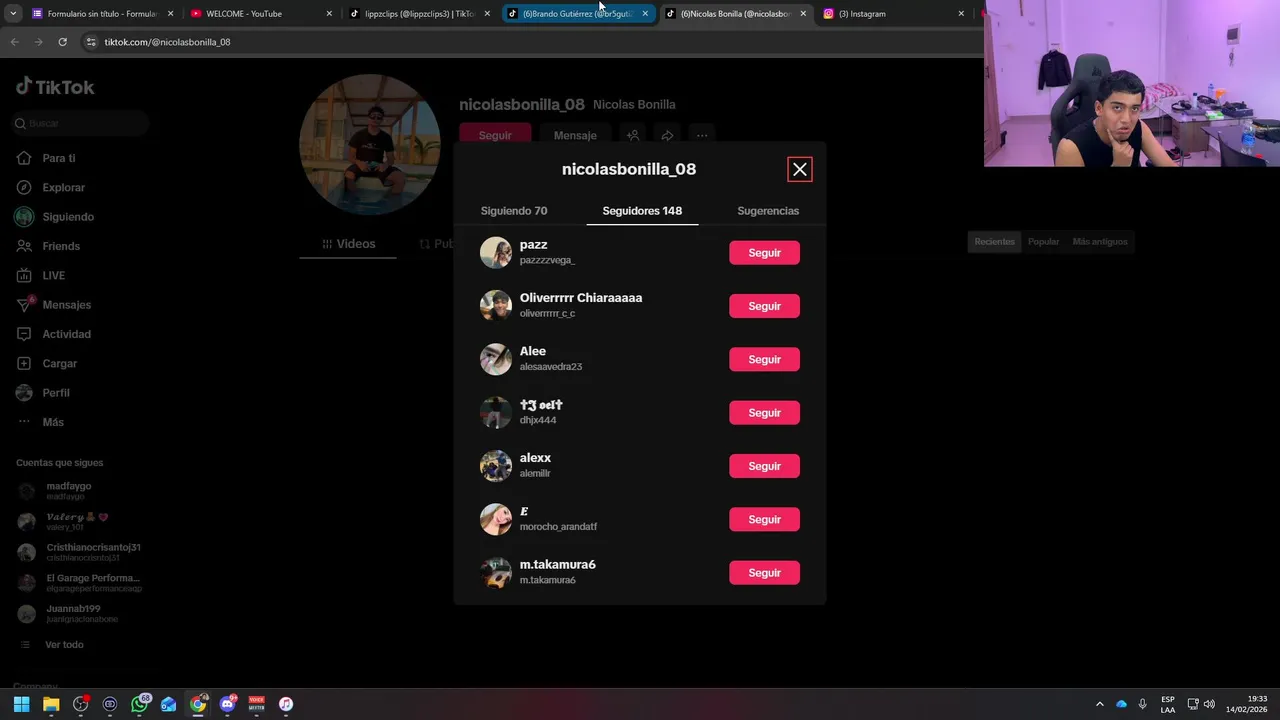
Task: Open Discord from the taskbar
Action: coord(227,704)
